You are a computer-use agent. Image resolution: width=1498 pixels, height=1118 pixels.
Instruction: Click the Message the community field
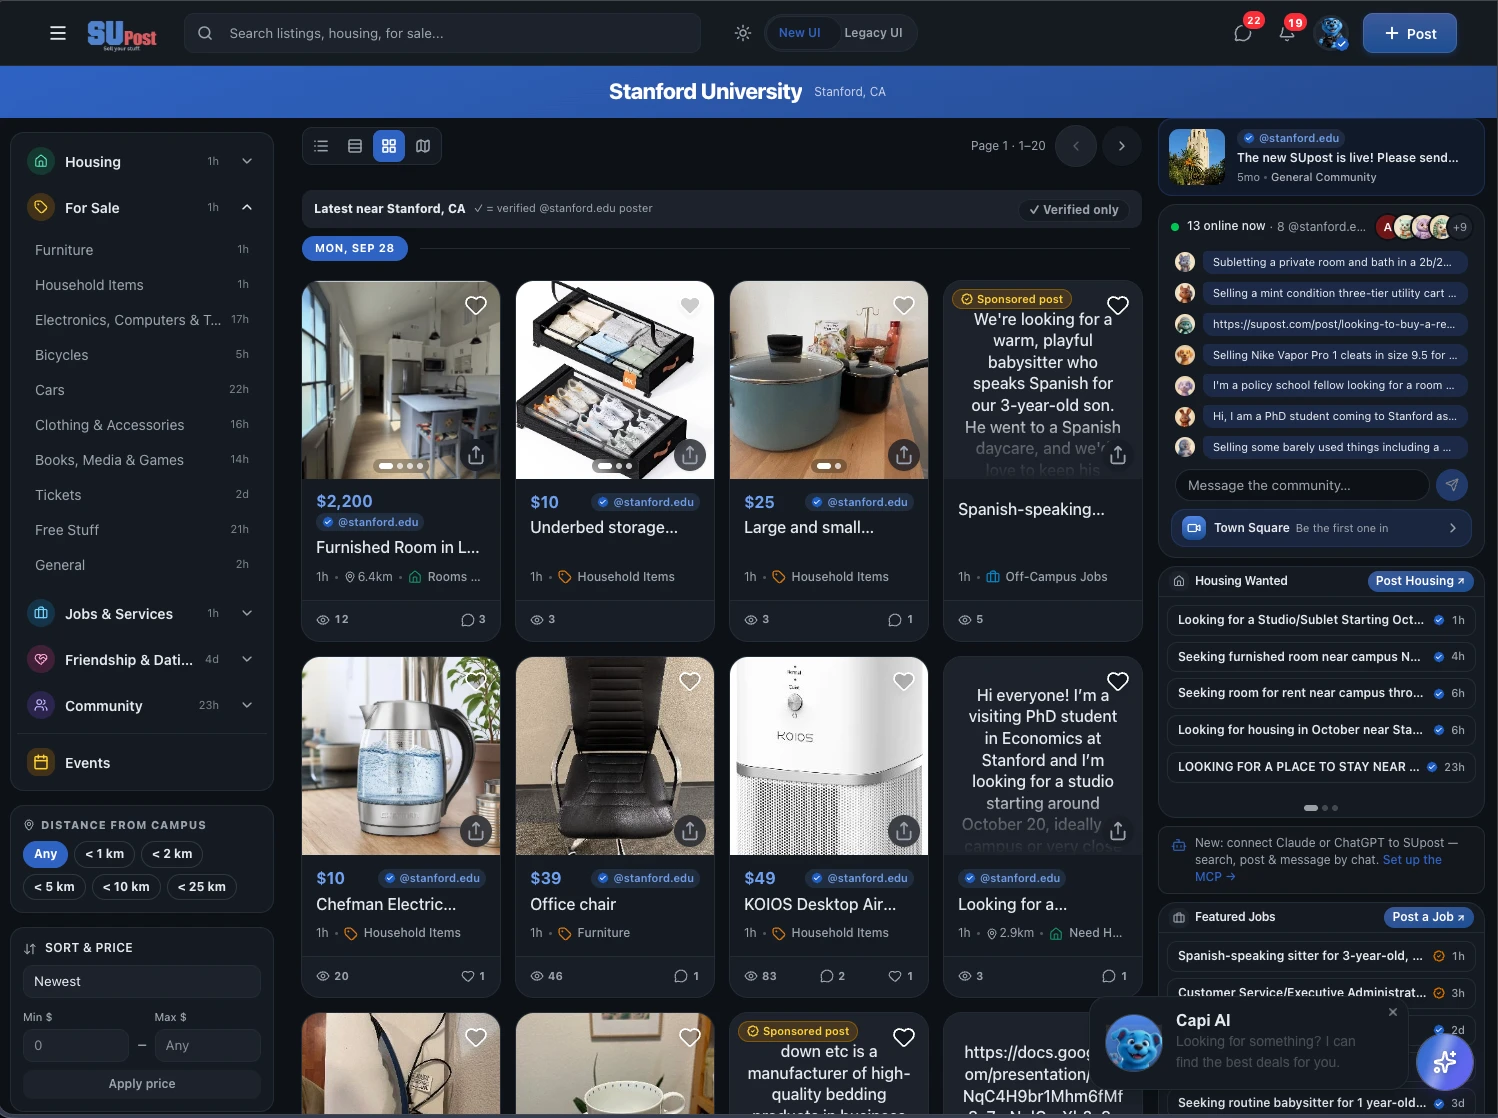(x=1302, y=485)
